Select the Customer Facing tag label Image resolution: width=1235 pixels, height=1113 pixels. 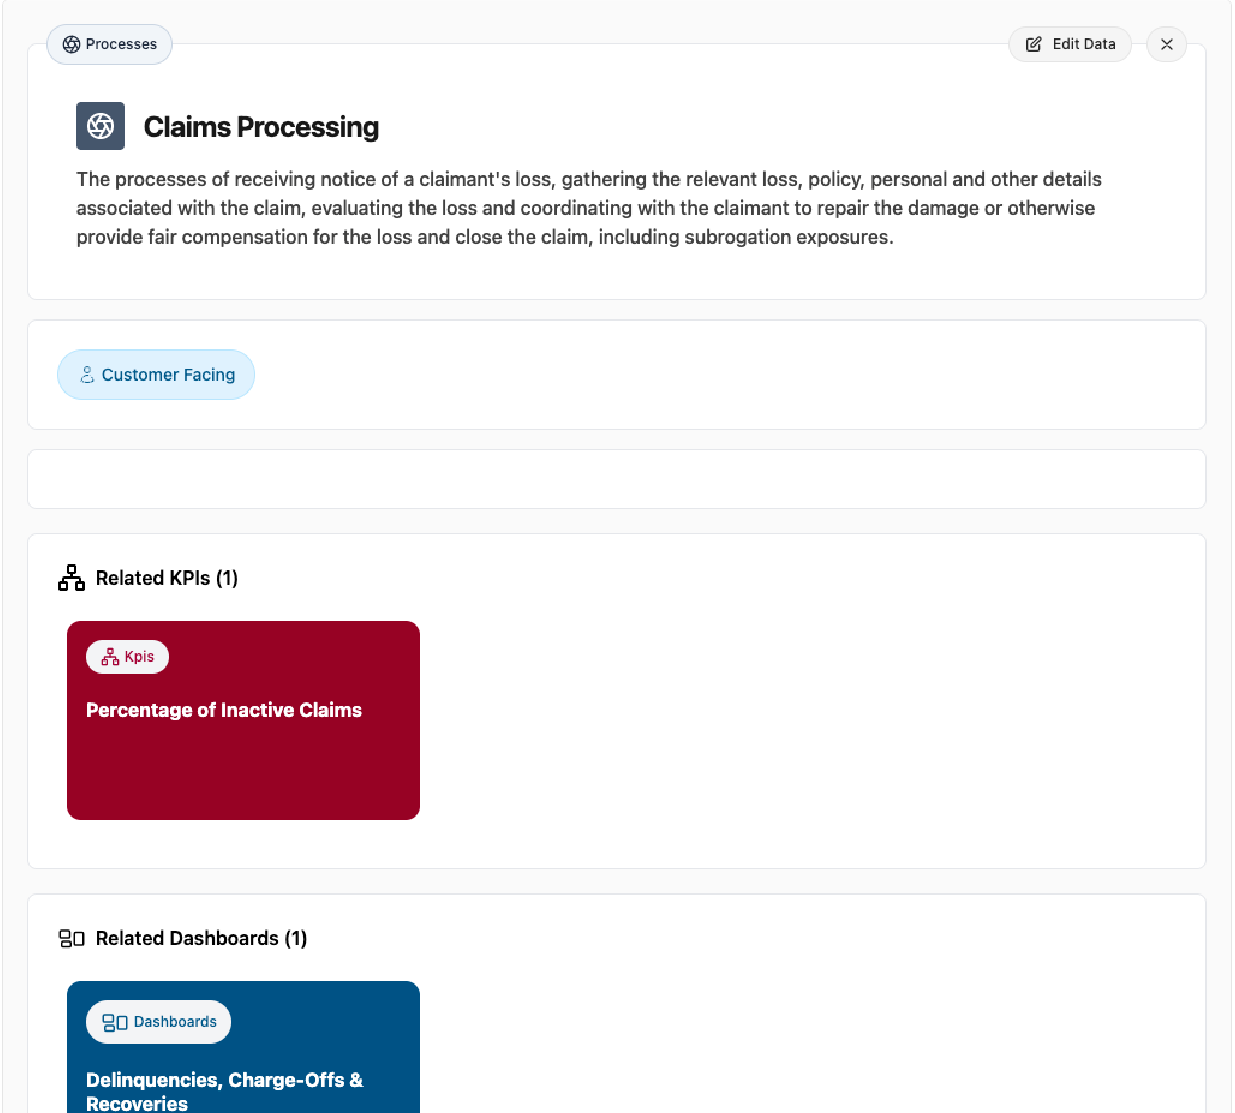168,375
